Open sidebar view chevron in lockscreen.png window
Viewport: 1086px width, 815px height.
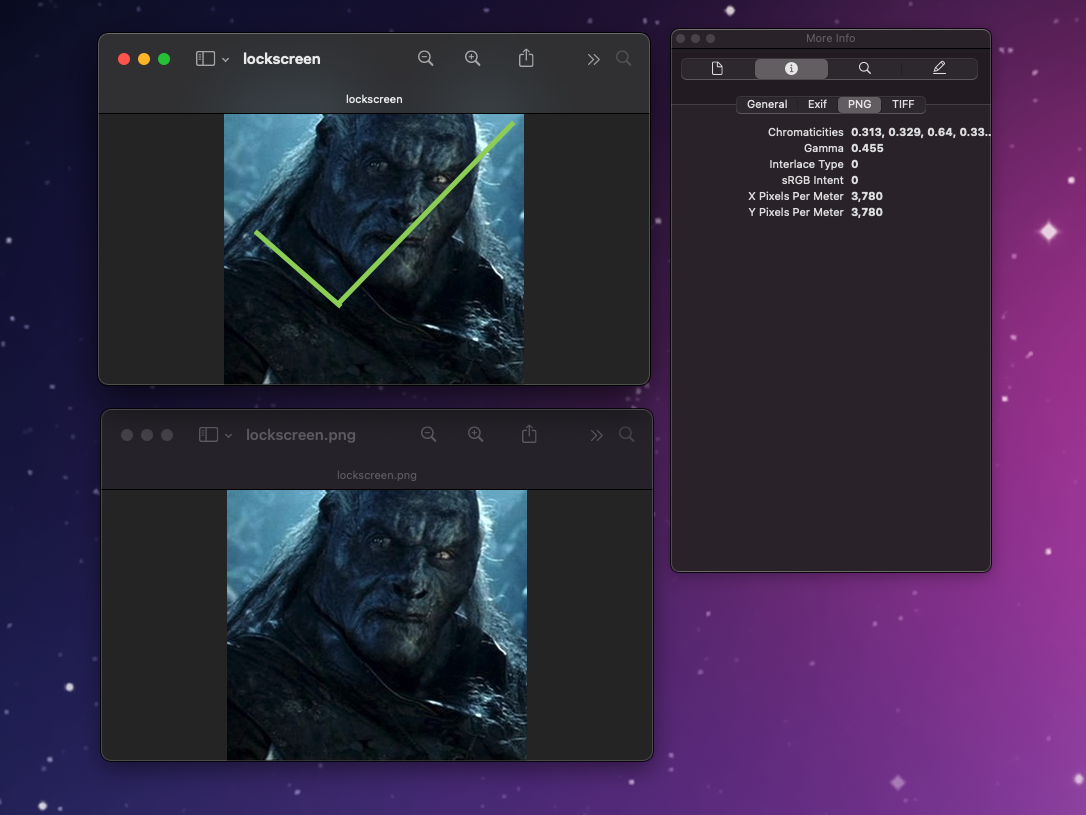[x=229, y=436]
